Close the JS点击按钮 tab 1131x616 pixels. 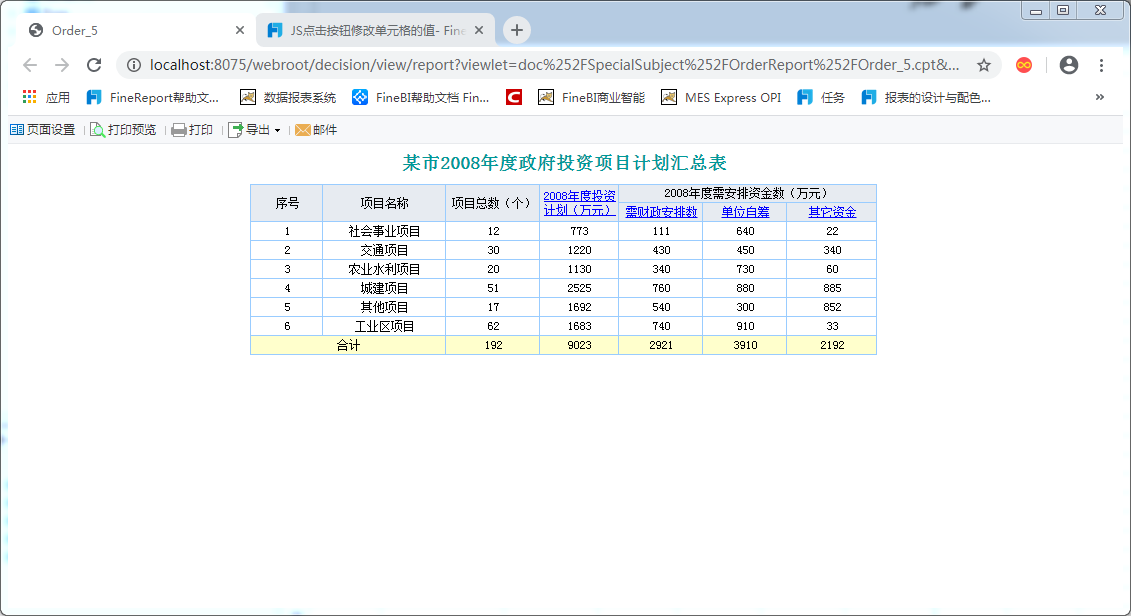pyautogui.click(x=479, y=30)
